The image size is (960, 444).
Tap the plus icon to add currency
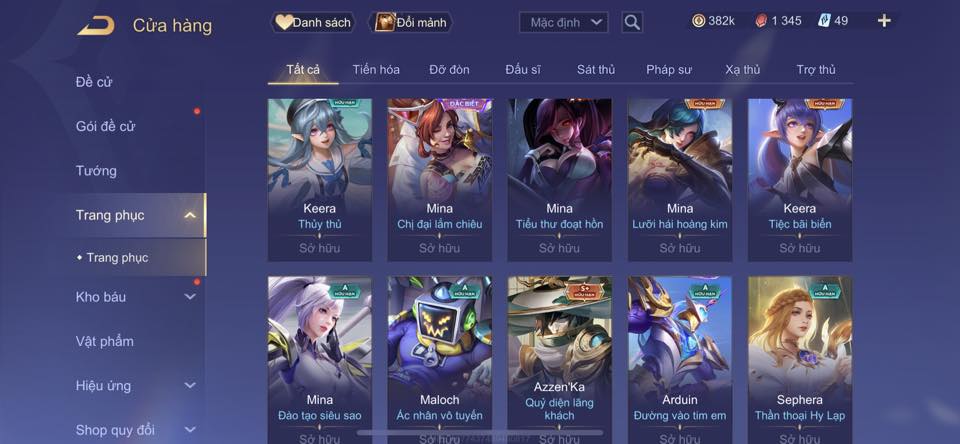[x=883, y=21]
